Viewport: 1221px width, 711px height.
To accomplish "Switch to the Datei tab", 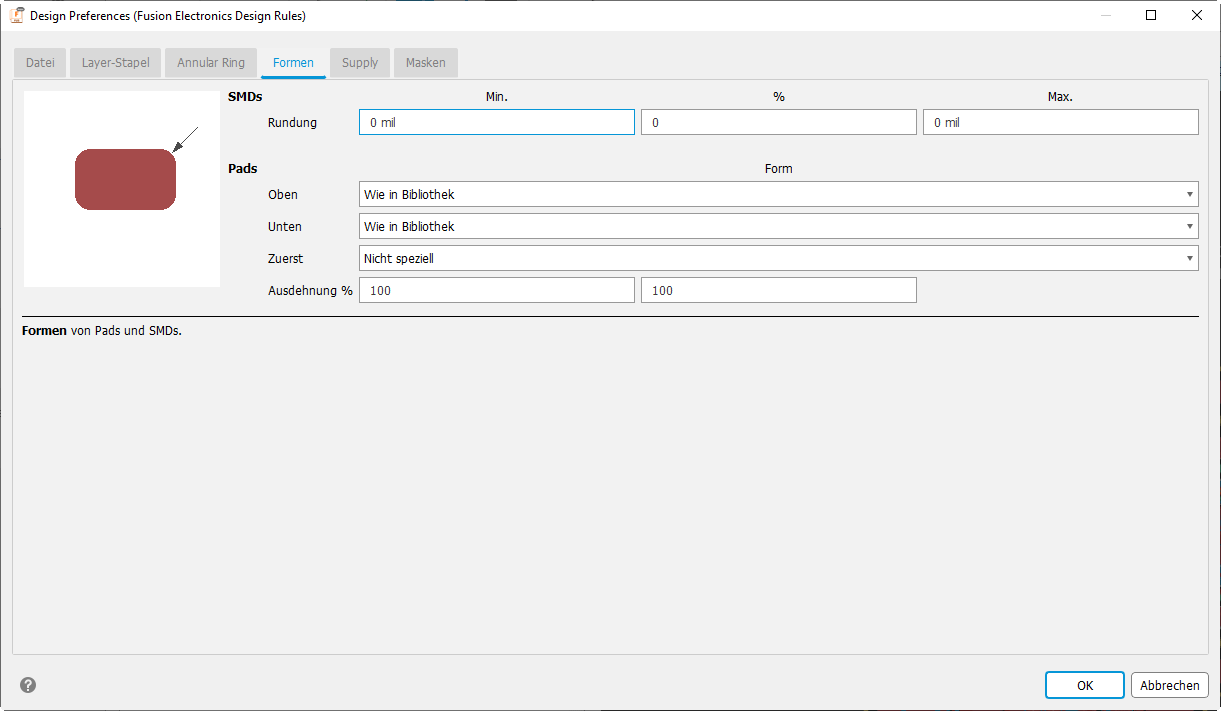I will [40, 62].
